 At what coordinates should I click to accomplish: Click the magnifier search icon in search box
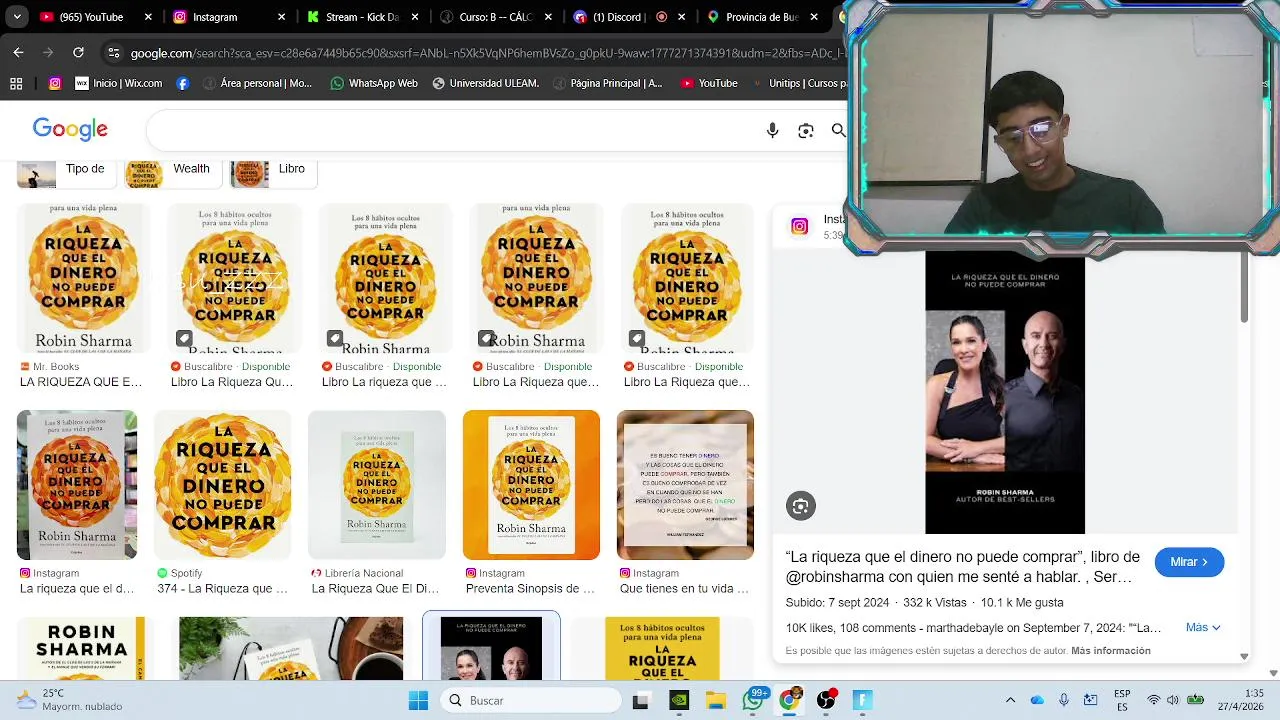click(838, 131)
